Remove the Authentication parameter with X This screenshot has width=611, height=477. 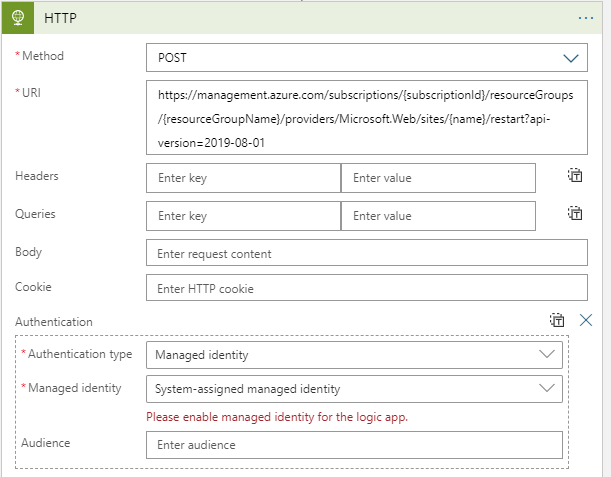586,320
